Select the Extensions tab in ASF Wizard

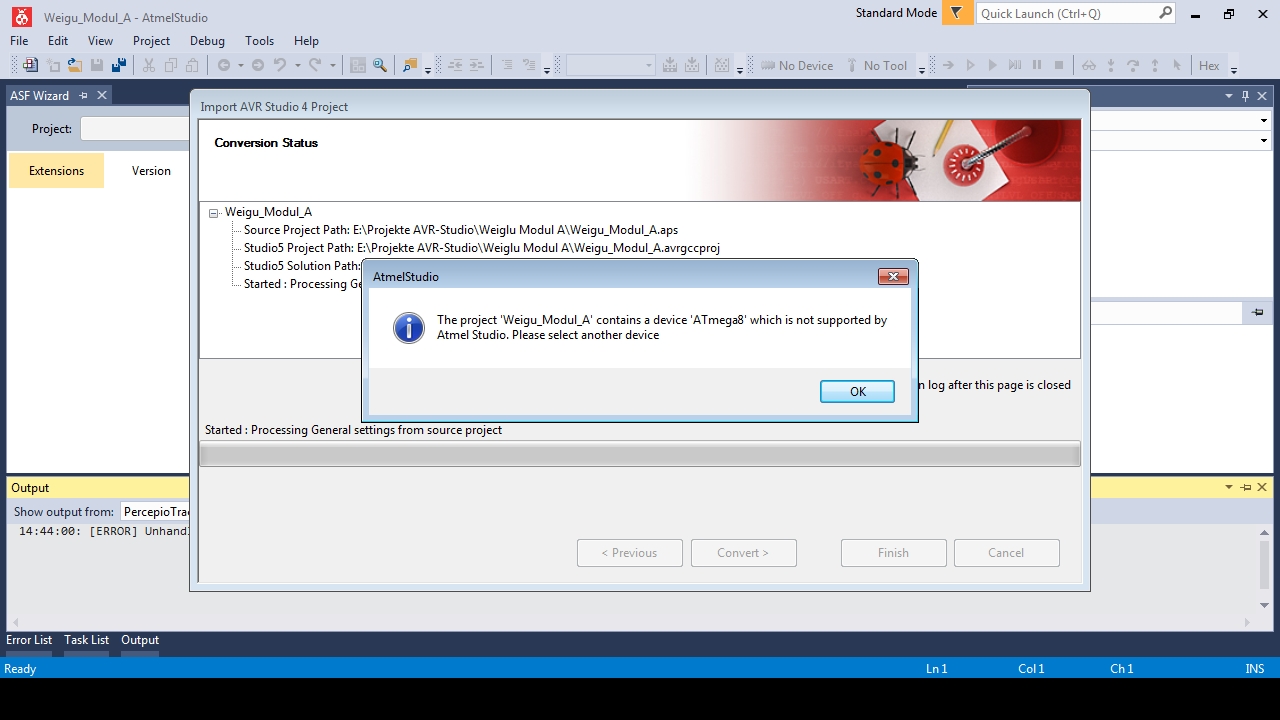56,171
